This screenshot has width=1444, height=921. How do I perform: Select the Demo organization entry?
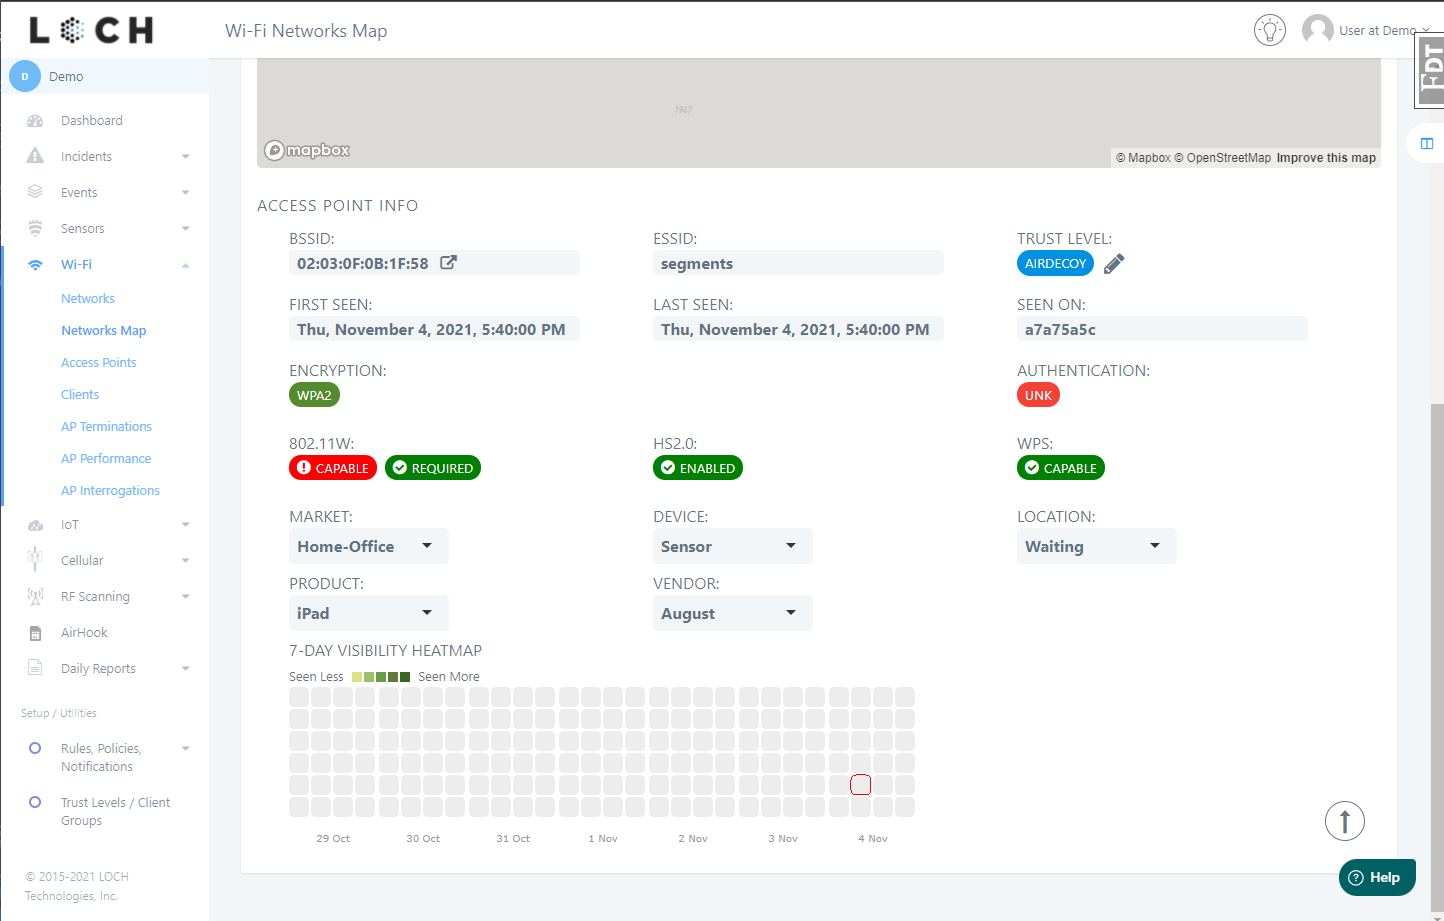105,76
